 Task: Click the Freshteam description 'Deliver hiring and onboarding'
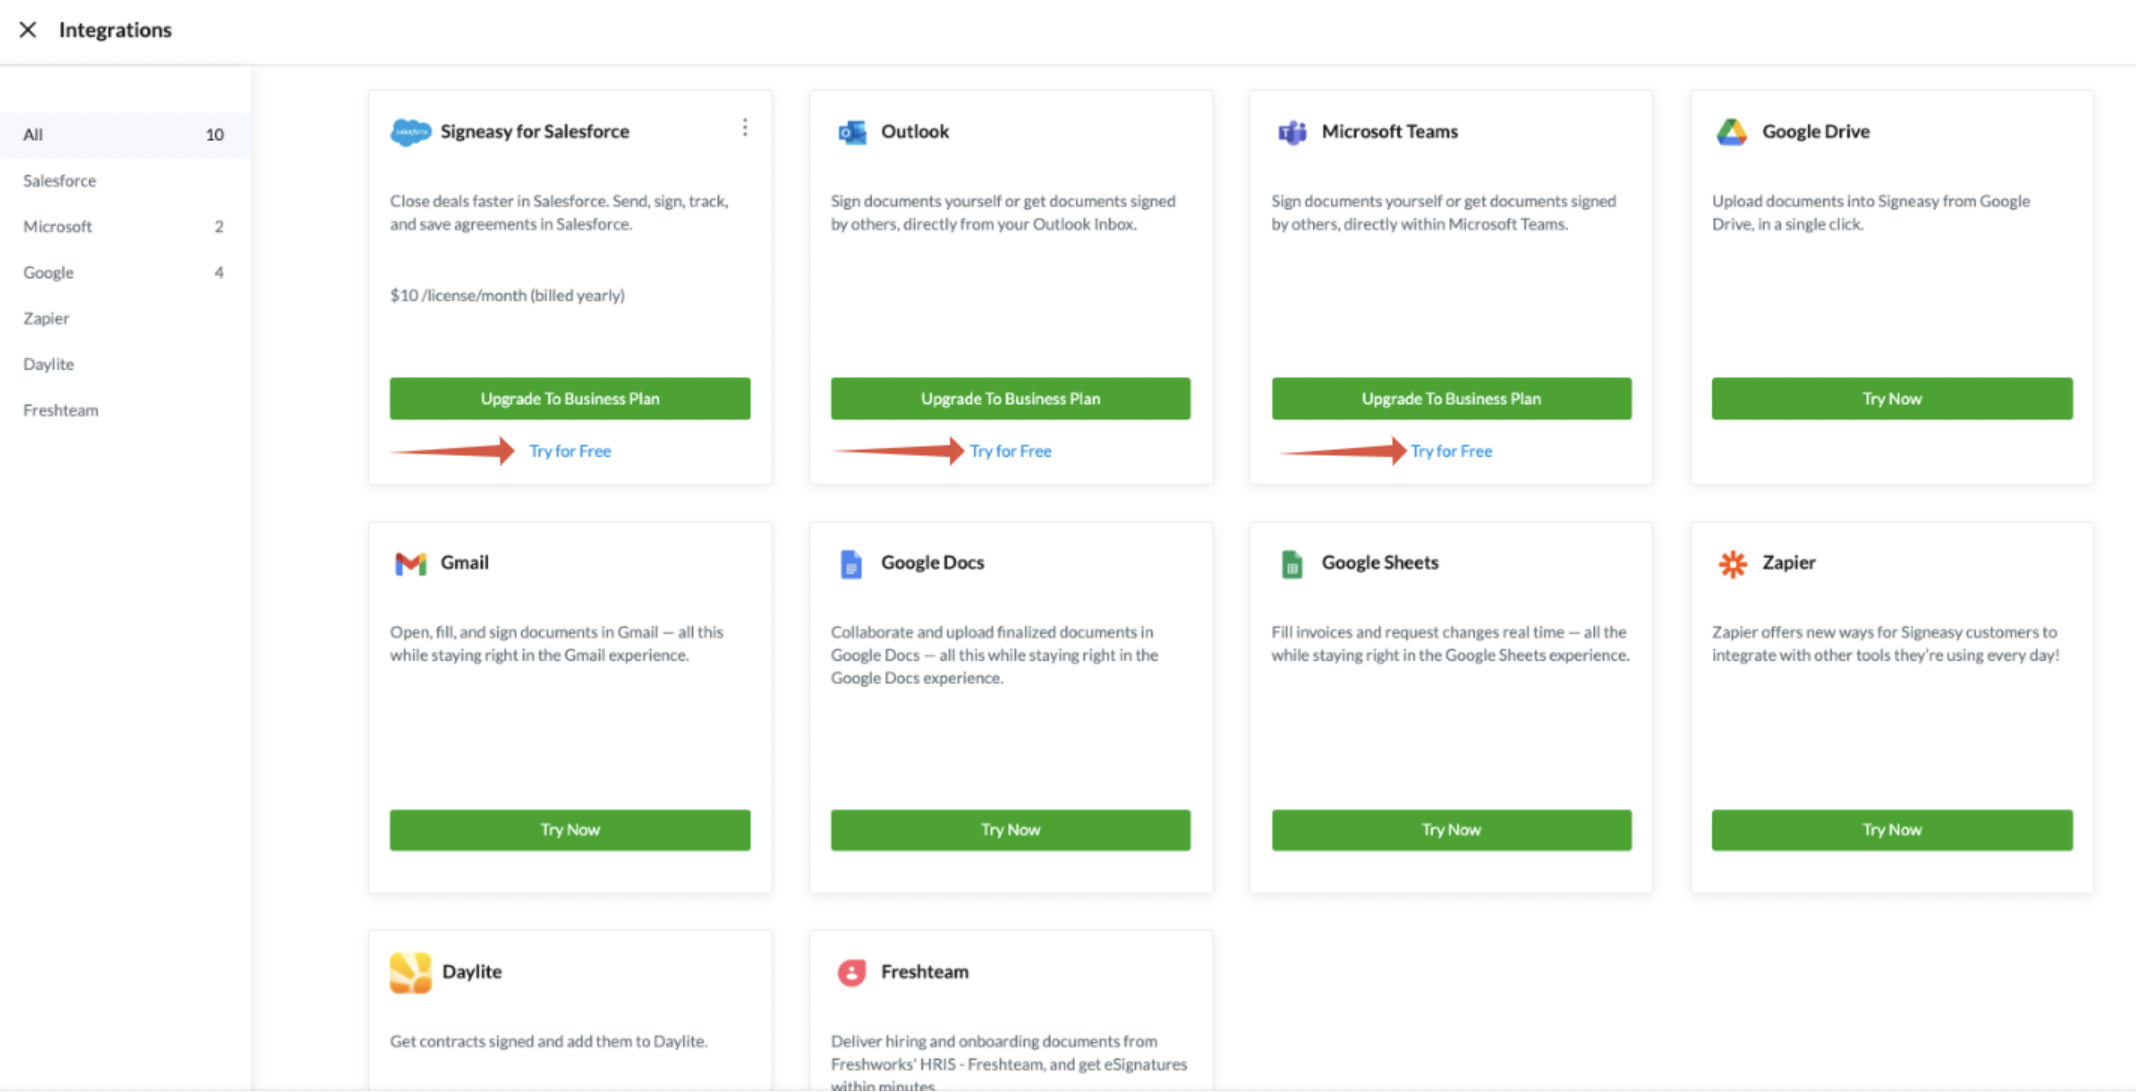(1009, 1064)
